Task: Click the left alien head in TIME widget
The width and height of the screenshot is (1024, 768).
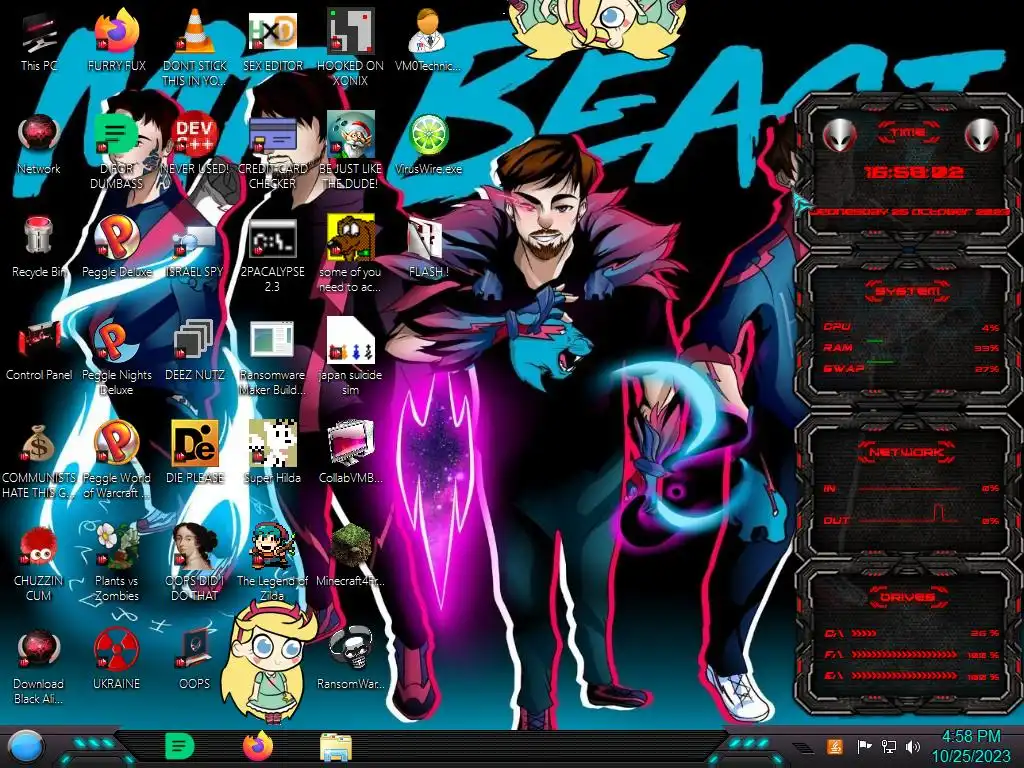Action: [839, 136]
